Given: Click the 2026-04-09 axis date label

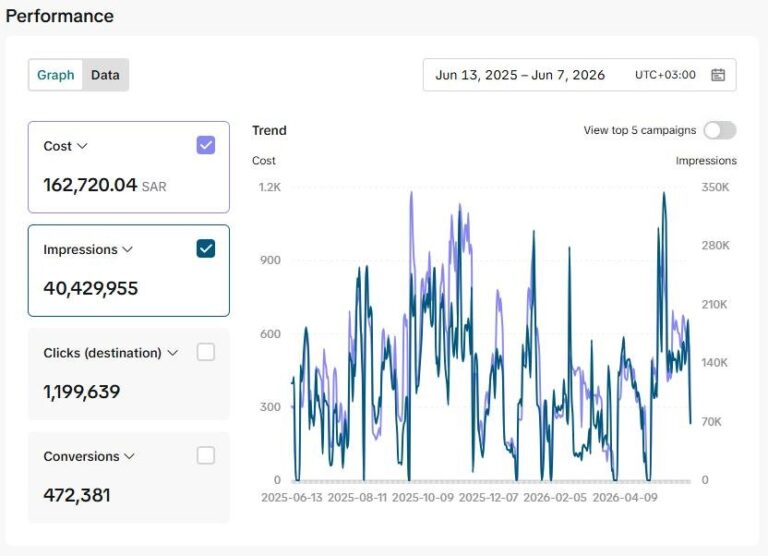Looking at the screenshot, I should (x=625, y=498).
